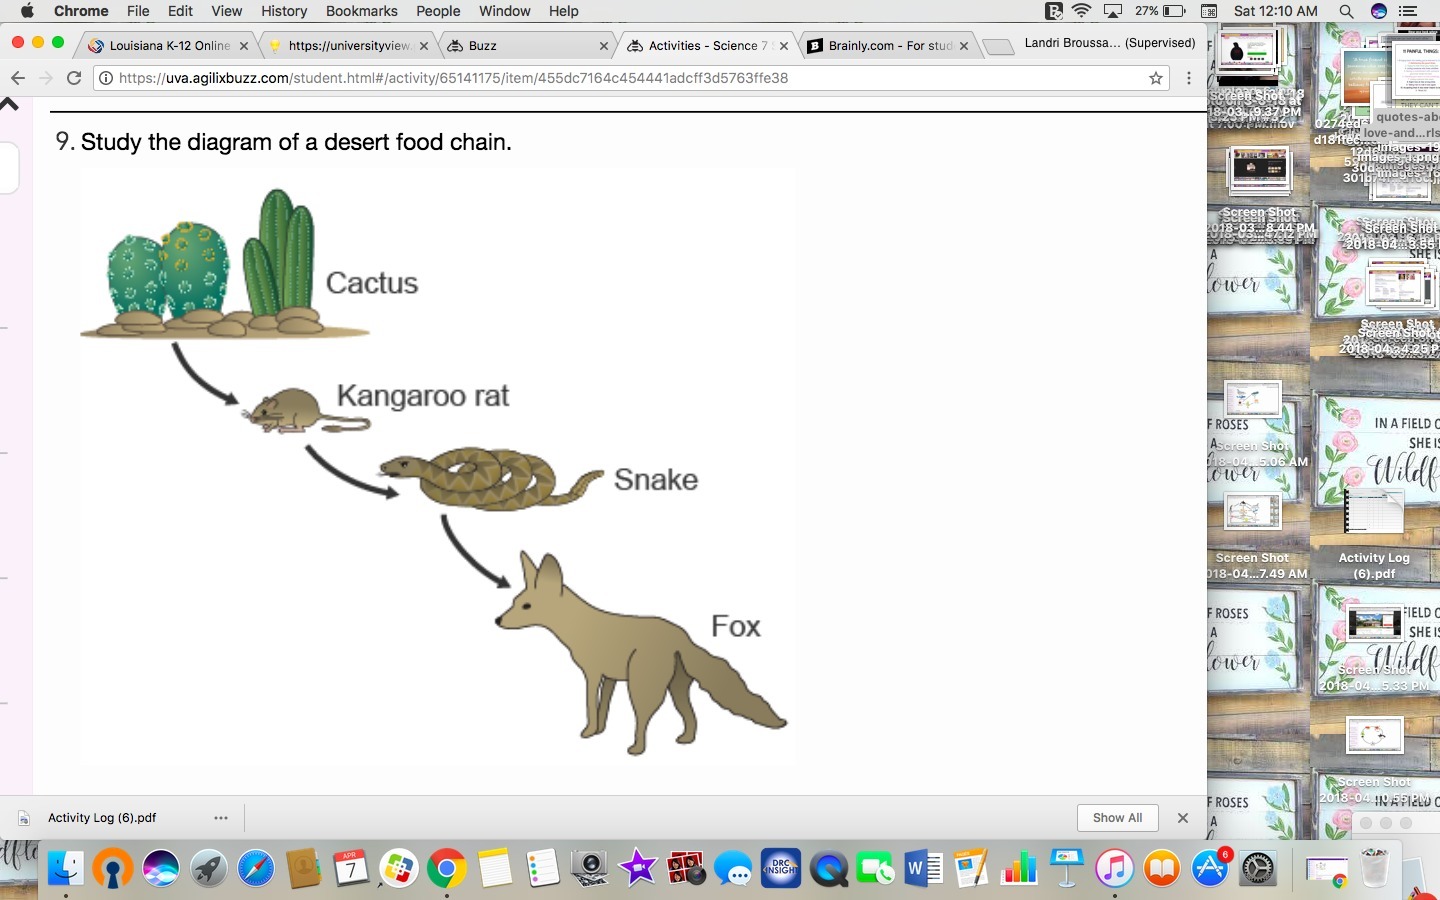The width and height of the screenshot is (1440, 900).
Task: Close the downloads bar
Action: coord(1183,818)
